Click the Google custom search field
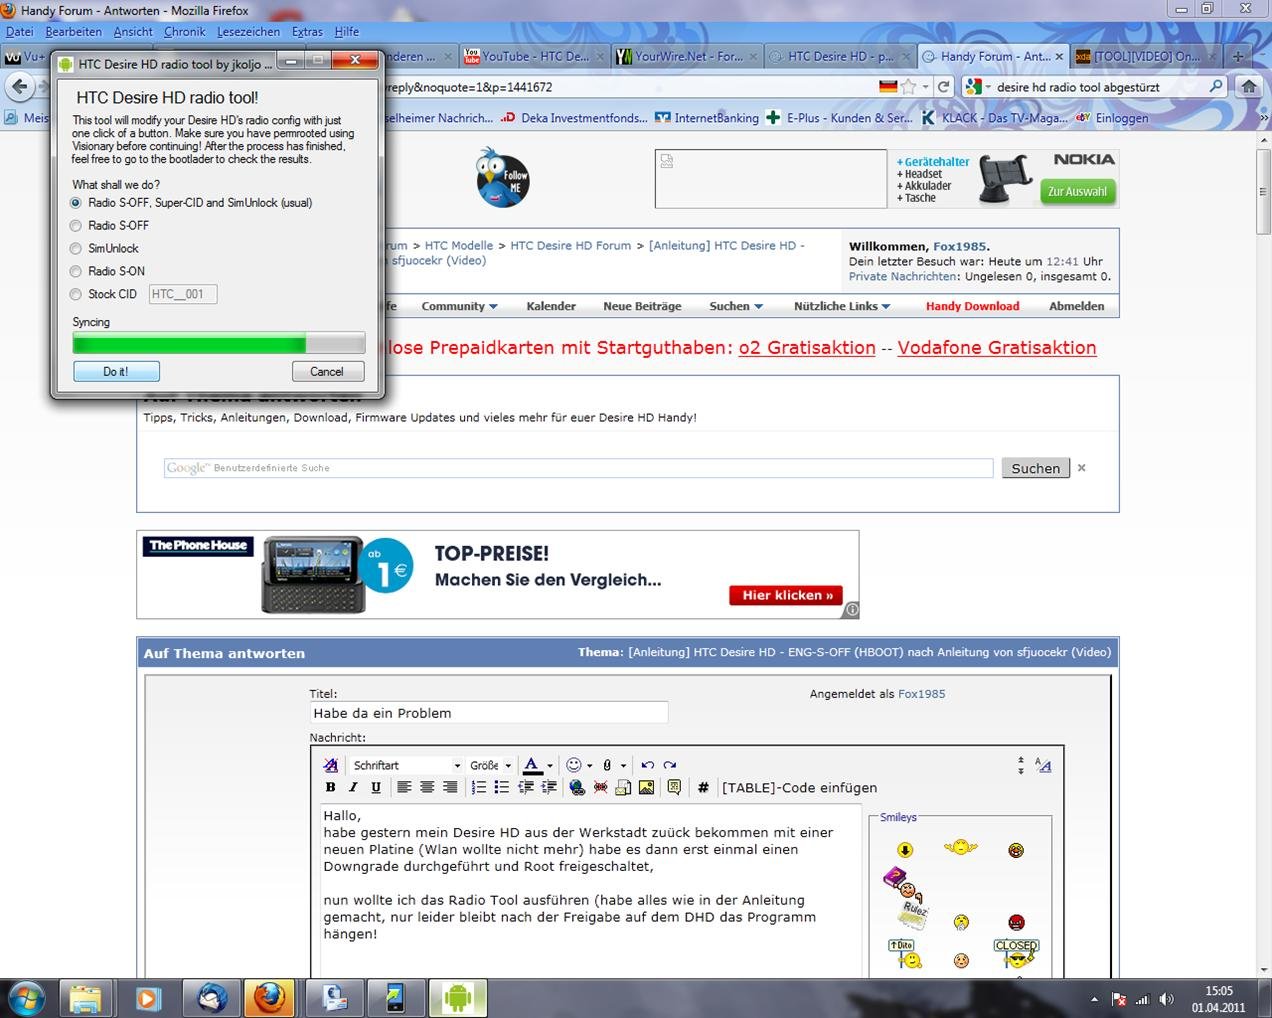Screen dimensions: 1272x1018 pos(578,468)
